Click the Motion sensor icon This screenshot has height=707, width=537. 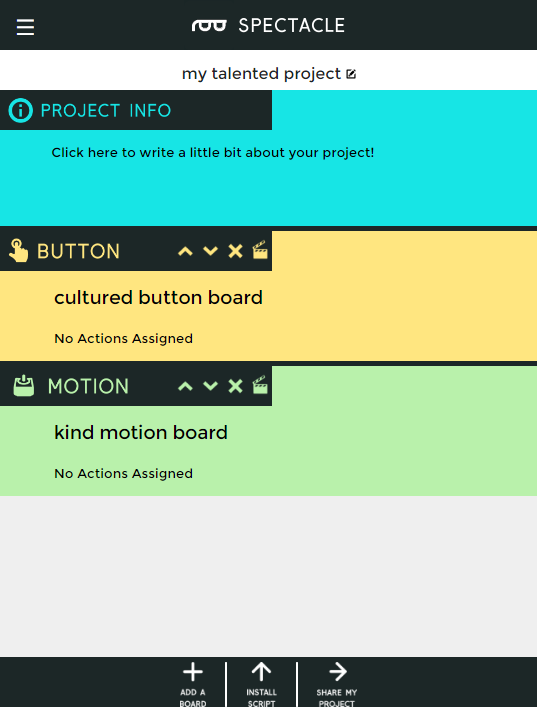(24, 386)
